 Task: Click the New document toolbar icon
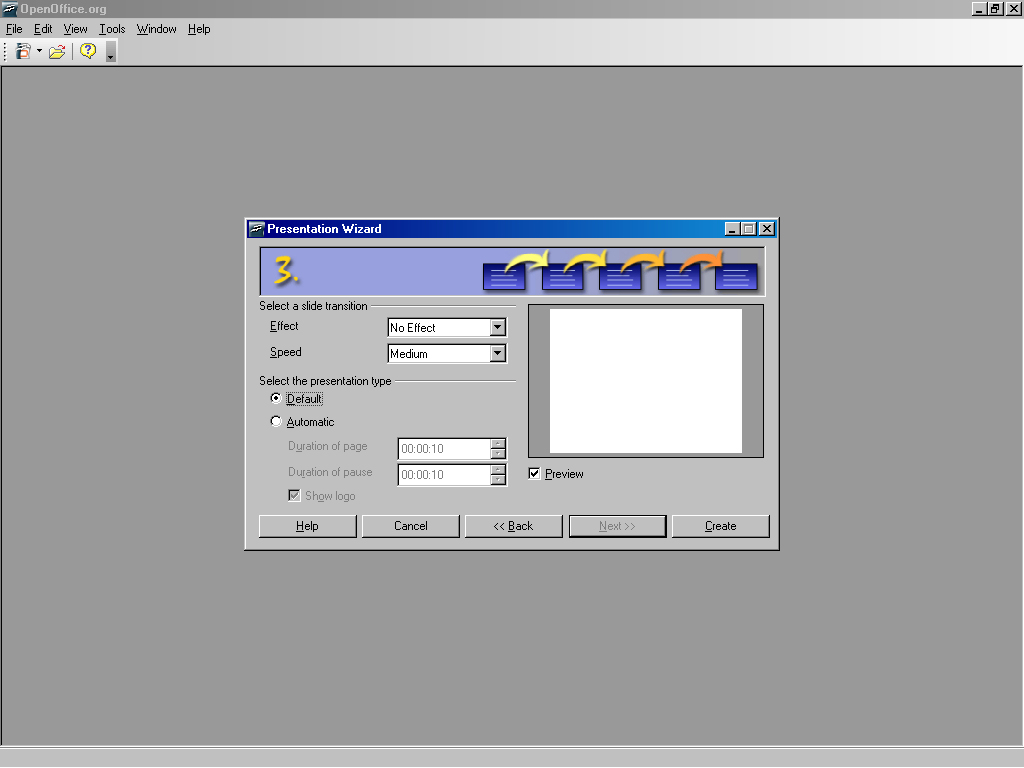(x=23, y=51)
